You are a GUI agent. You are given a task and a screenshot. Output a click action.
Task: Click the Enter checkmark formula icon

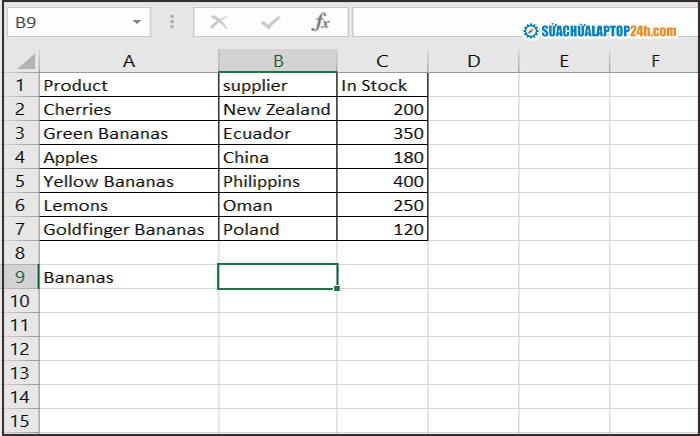coord(270,22)
